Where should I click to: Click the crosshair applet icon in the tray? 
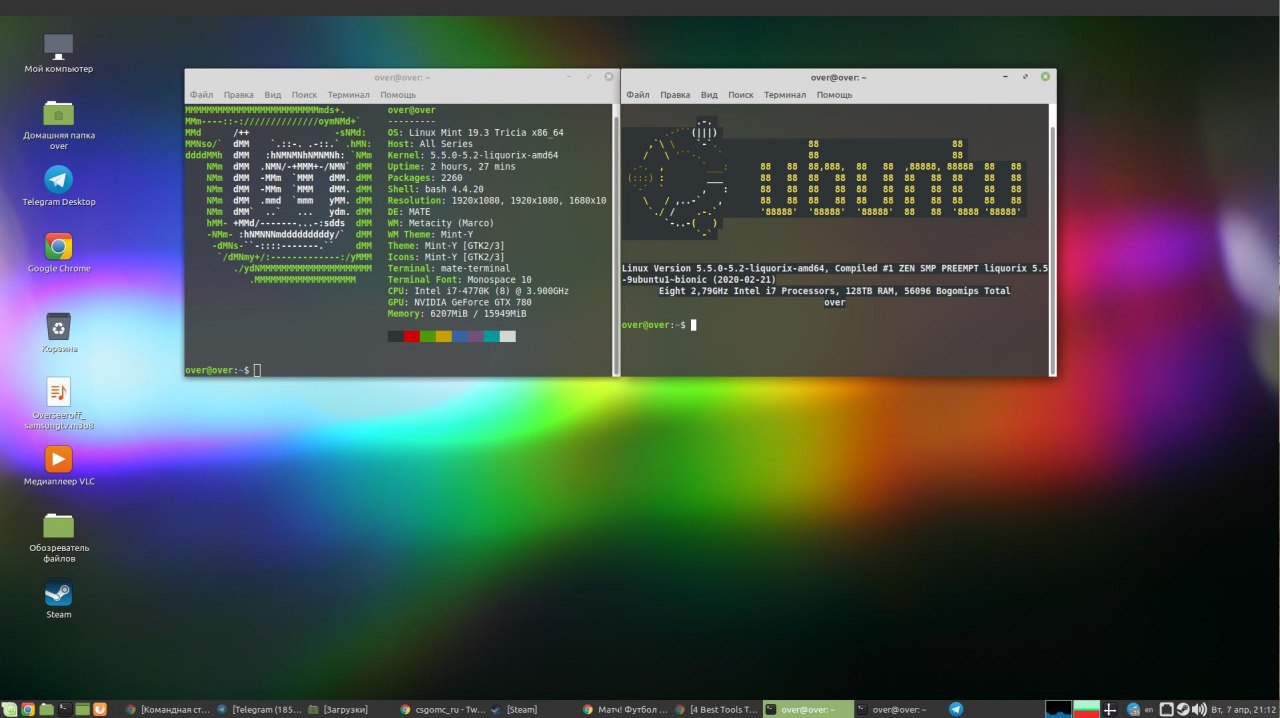coord(1109,709)
